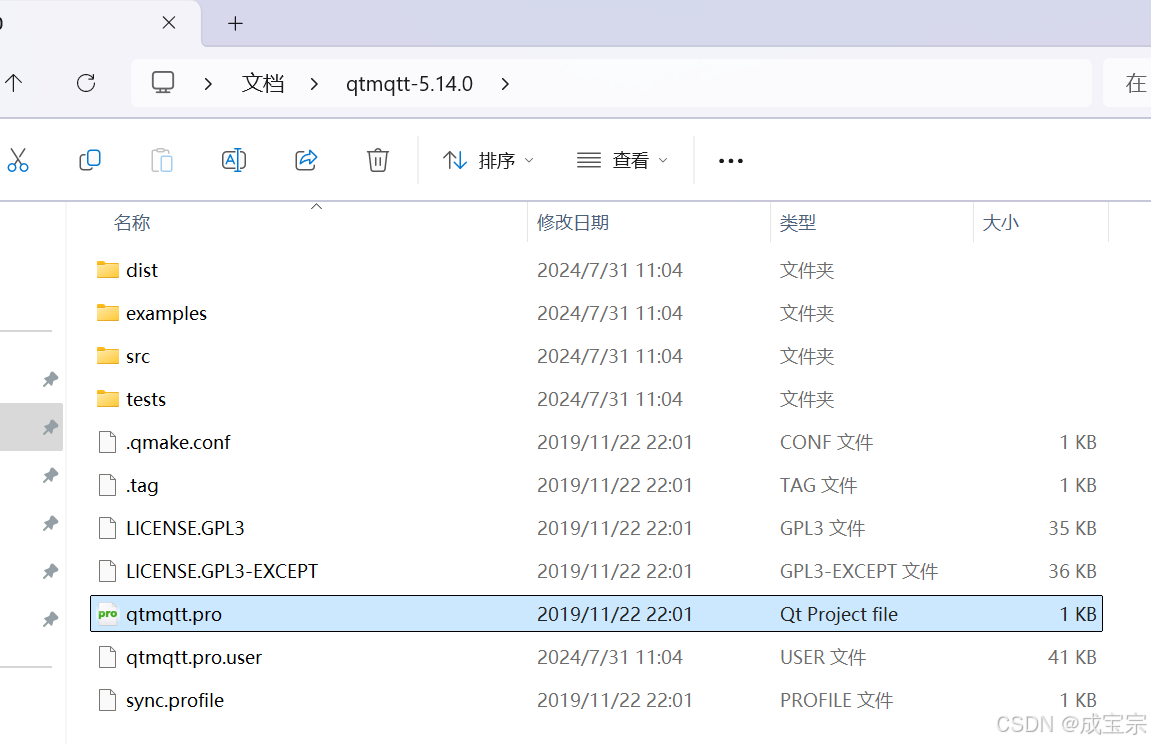Click the LICENSE.GPL3-EXCEPT file icon
1151x744 pixels.
pyautogui.click(x=107, y=571)
